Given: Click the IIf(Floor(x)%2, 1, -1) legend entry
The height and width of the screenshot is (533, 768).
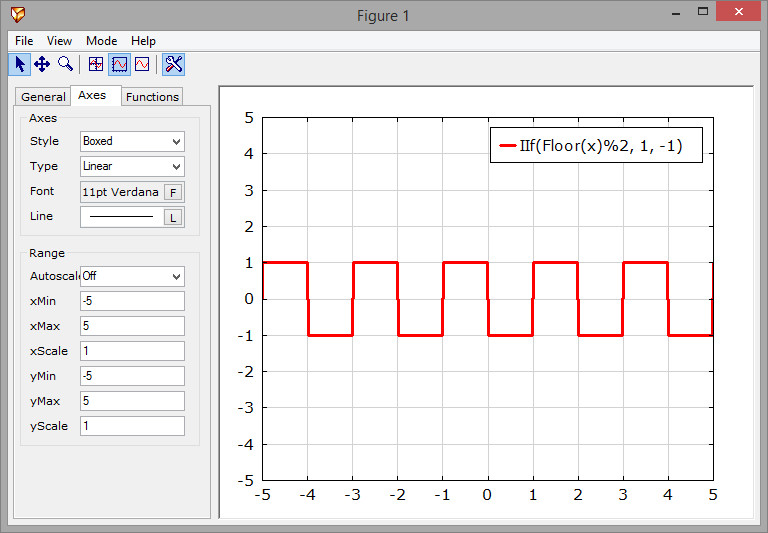Looking at the screenshot, I should coord(596,145).
